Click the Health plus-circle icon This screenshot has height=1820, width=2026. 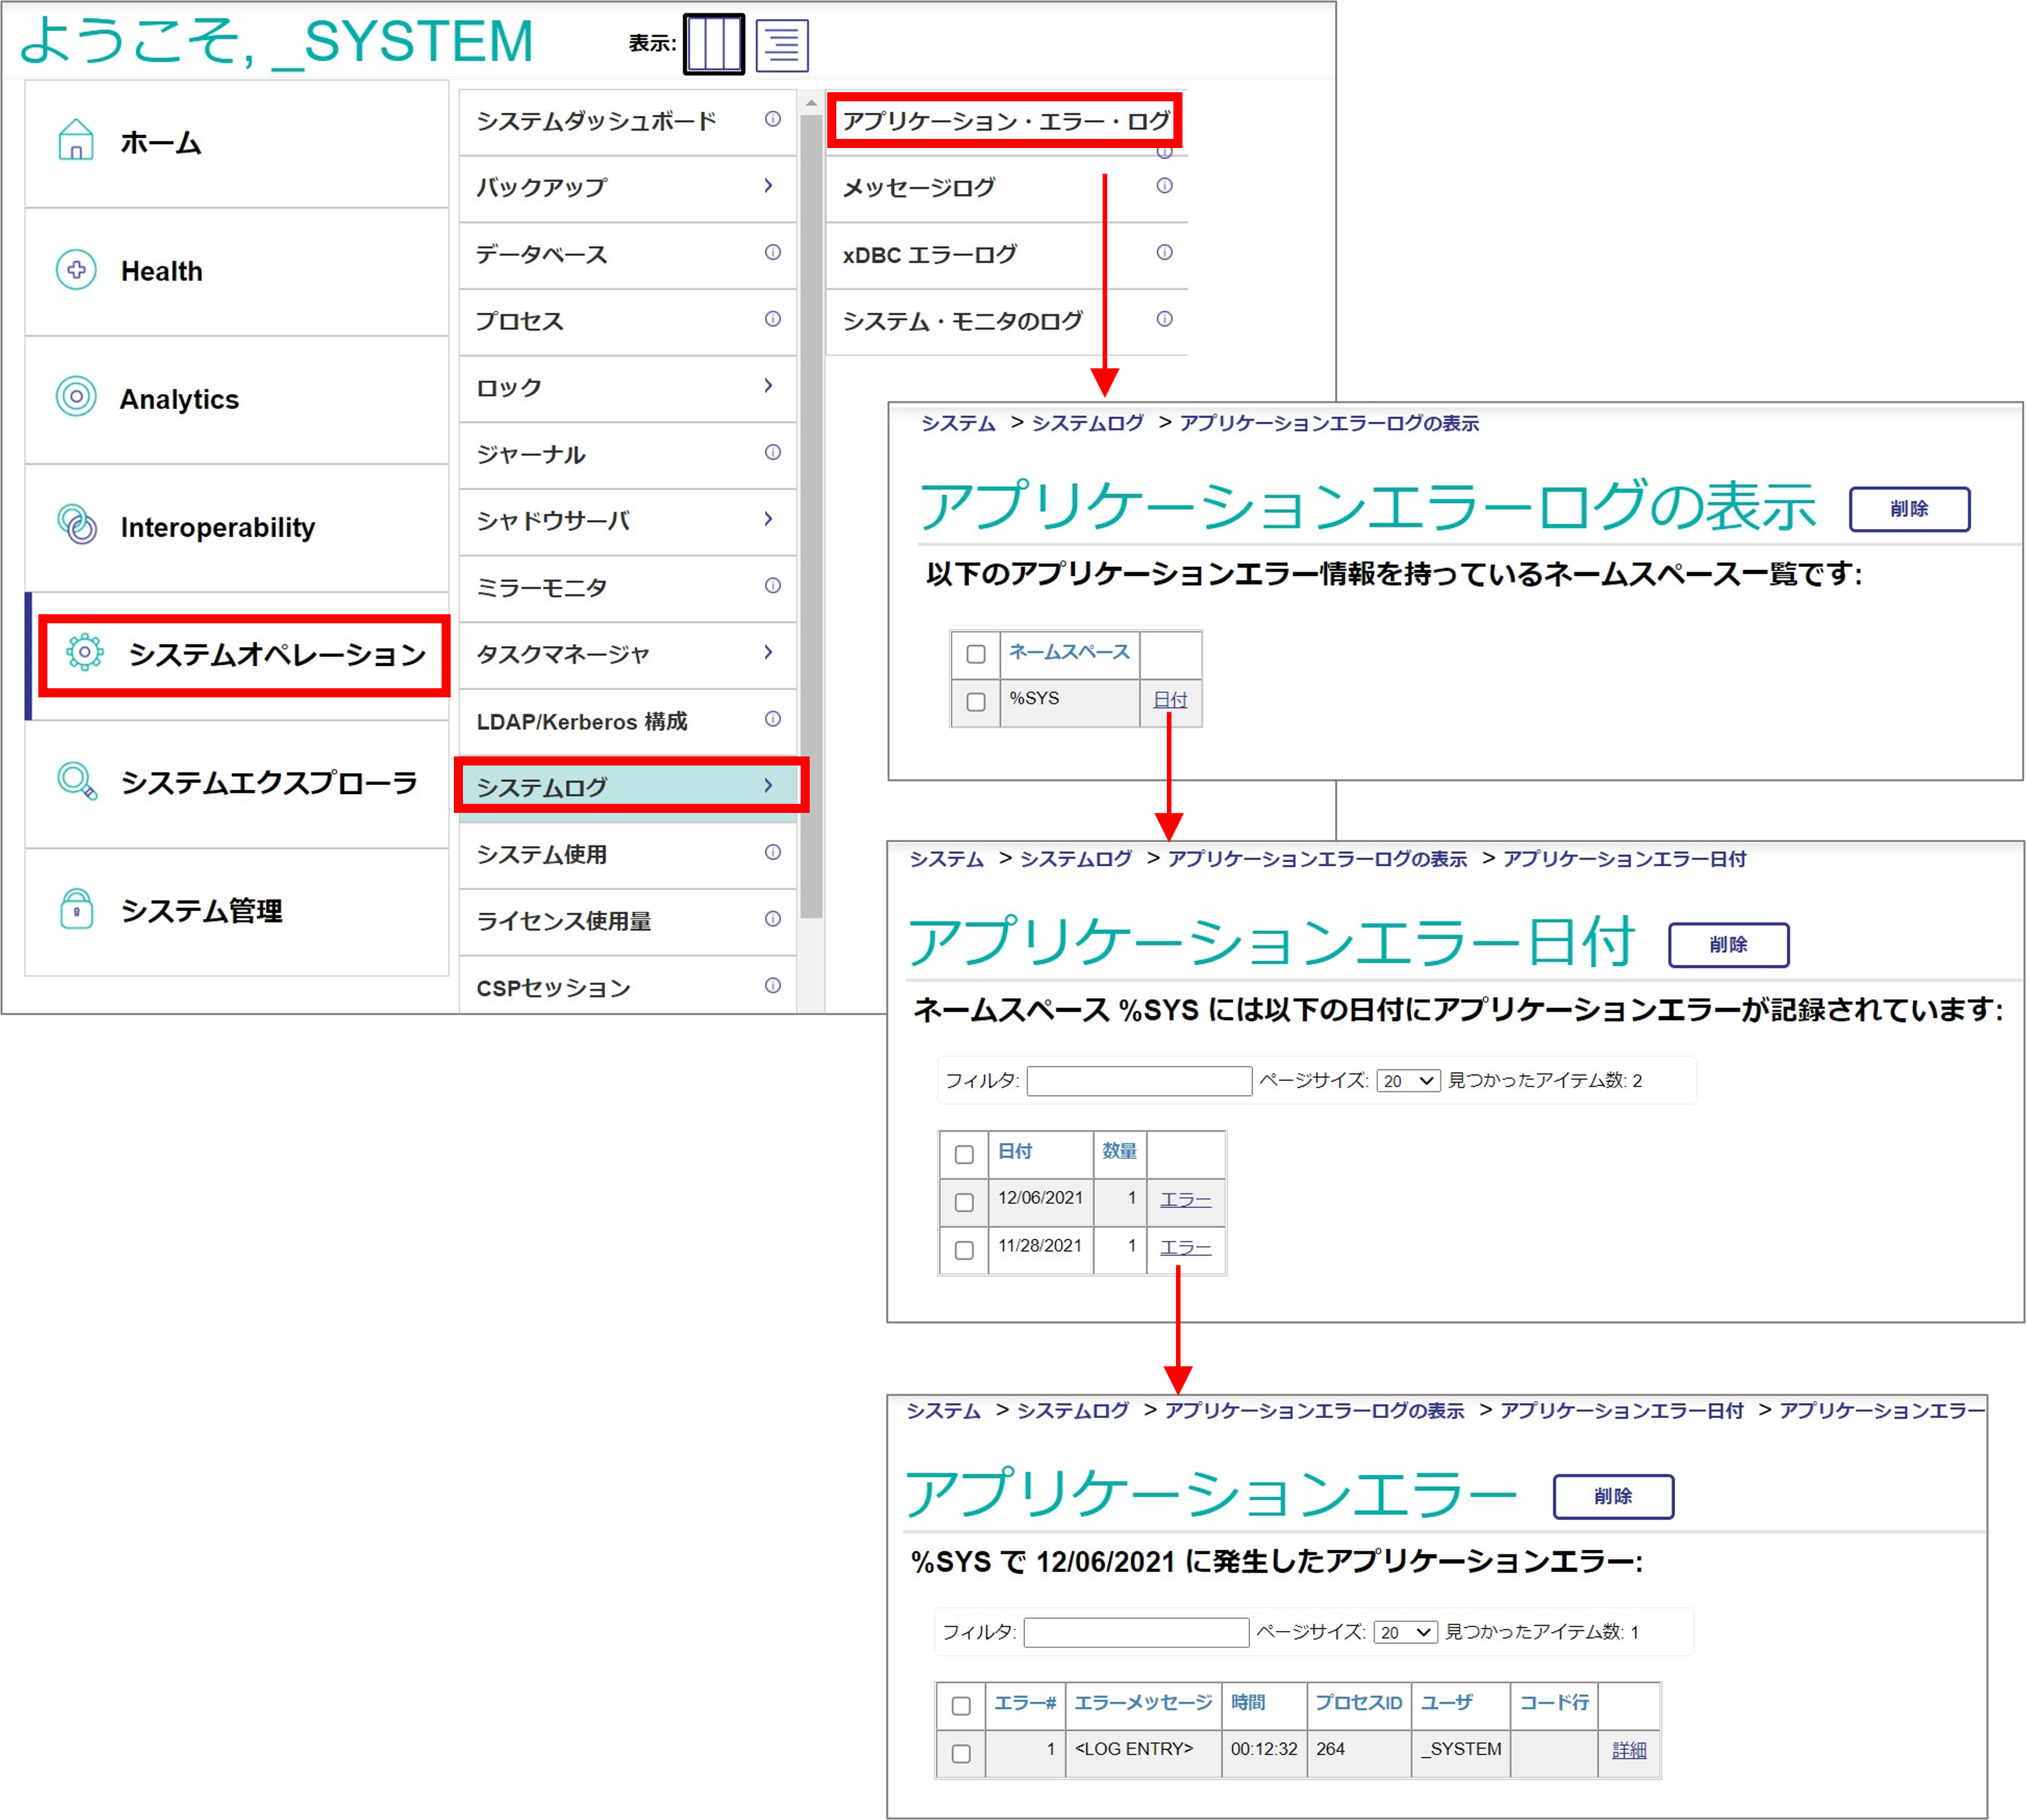[76, 270]
